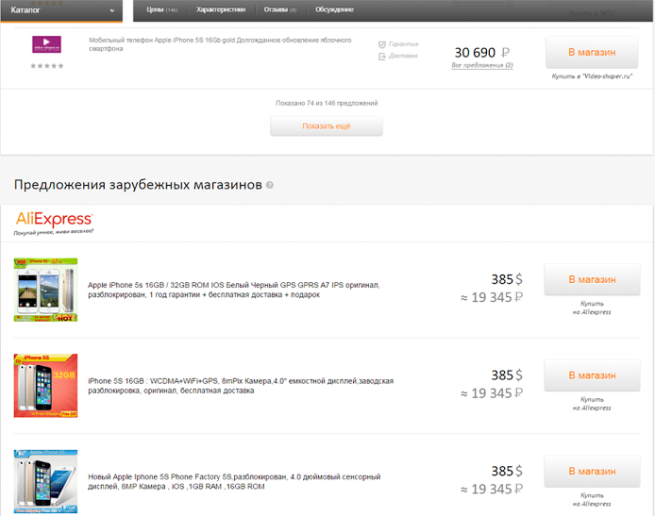This screenshot has width=655, height=516.
Task: Click В магазин button for 30 690 ₽ offer
Action: [x=592, y=52]
